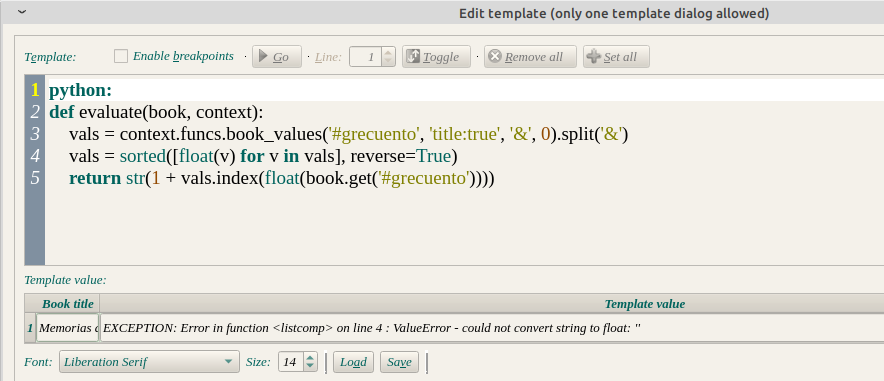Click the plus icon on Set all

(x=594, y=56)
